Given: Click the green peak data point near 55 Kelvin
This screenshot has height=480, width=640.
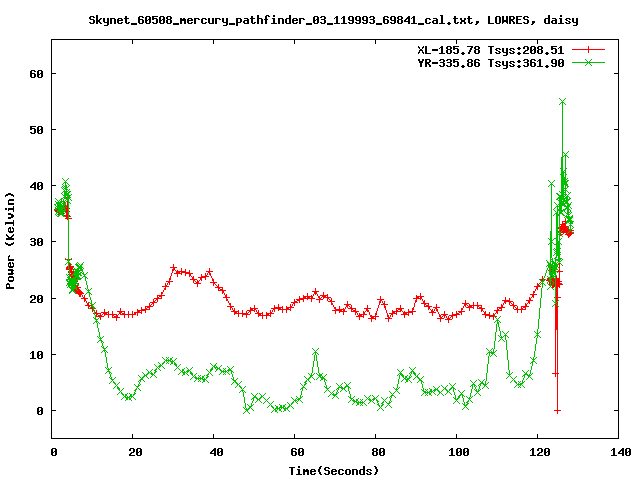Looking at the screenshot, I should [x=562, y=102].
